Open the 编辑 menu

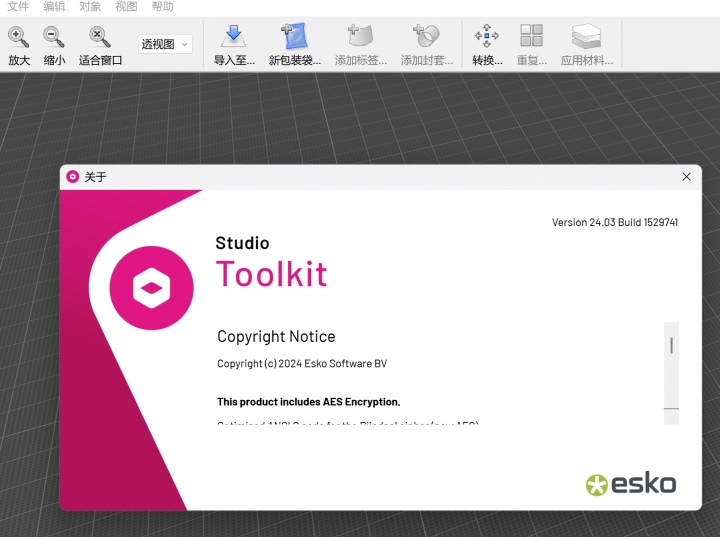coord(54,6)
